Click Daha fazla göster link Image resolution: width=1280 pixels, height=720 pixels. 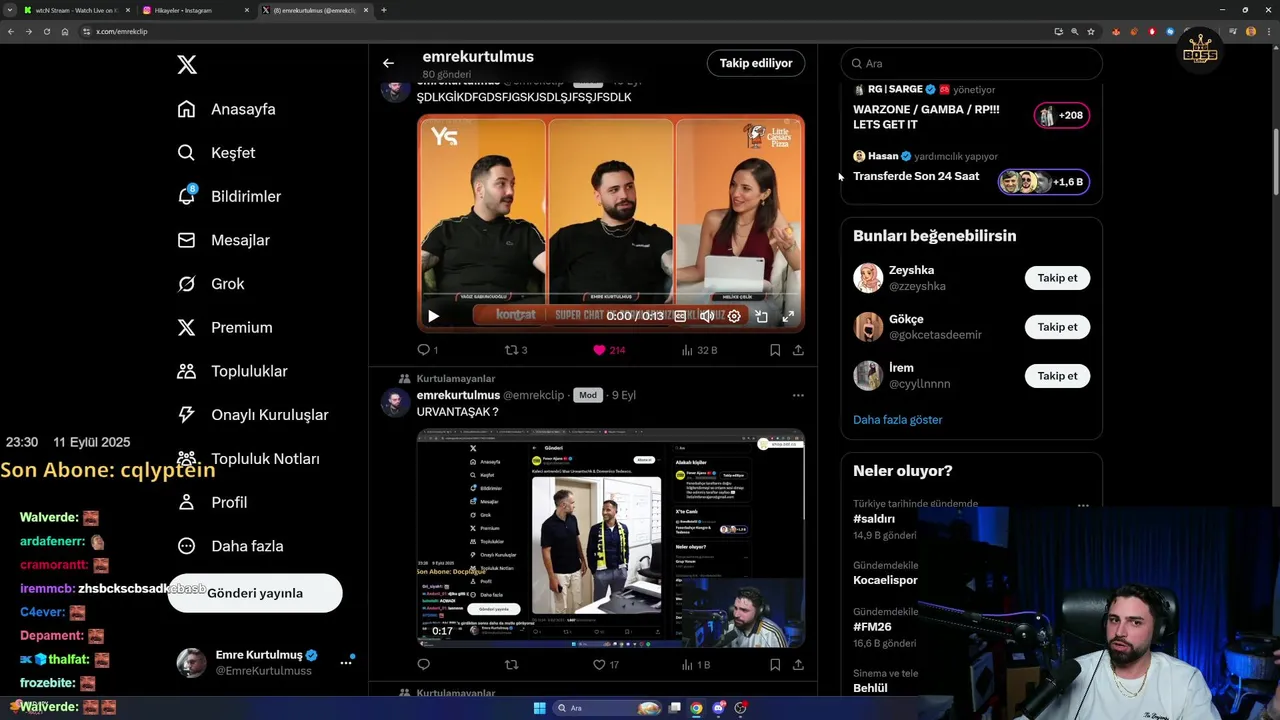(898, 420)
